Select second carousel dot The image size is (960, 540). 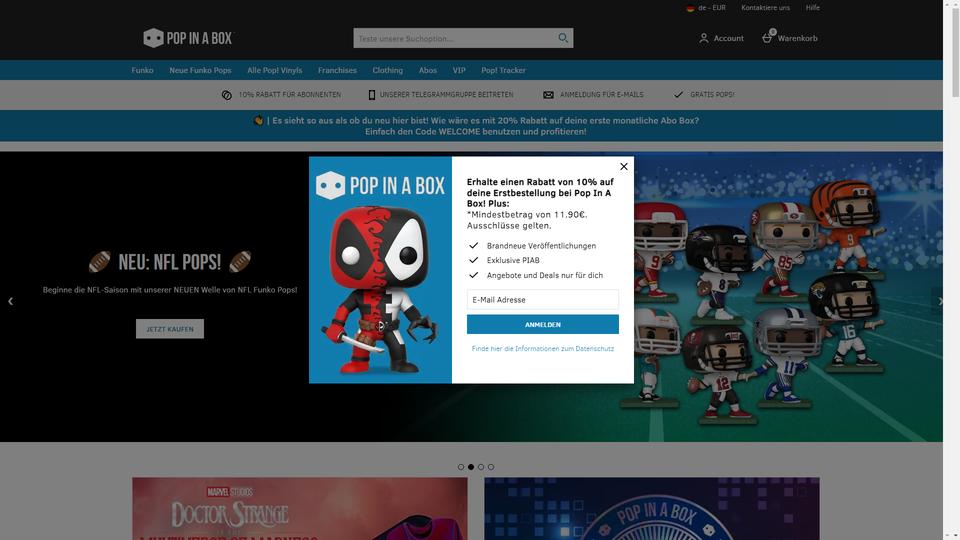[x=471, y=467]
